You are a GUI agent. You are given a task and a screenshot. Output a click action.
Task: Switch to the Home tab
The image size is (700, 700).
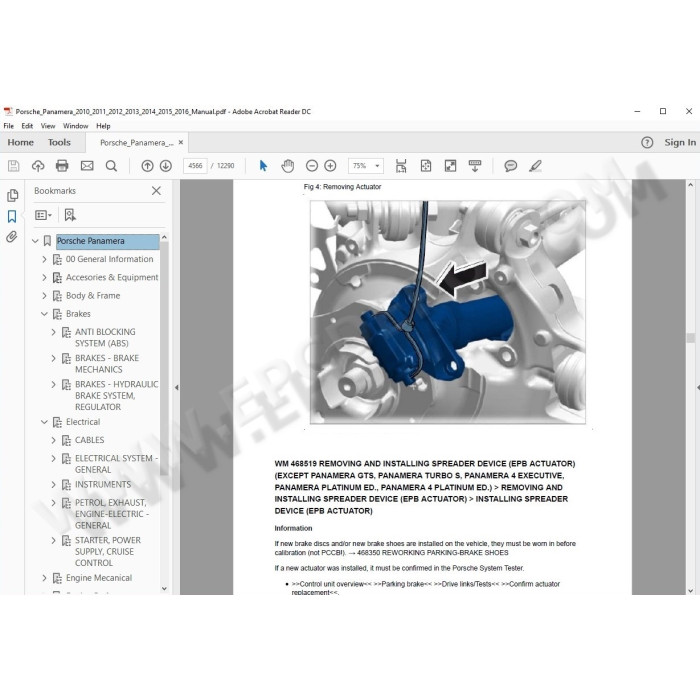tap(21, 142)
